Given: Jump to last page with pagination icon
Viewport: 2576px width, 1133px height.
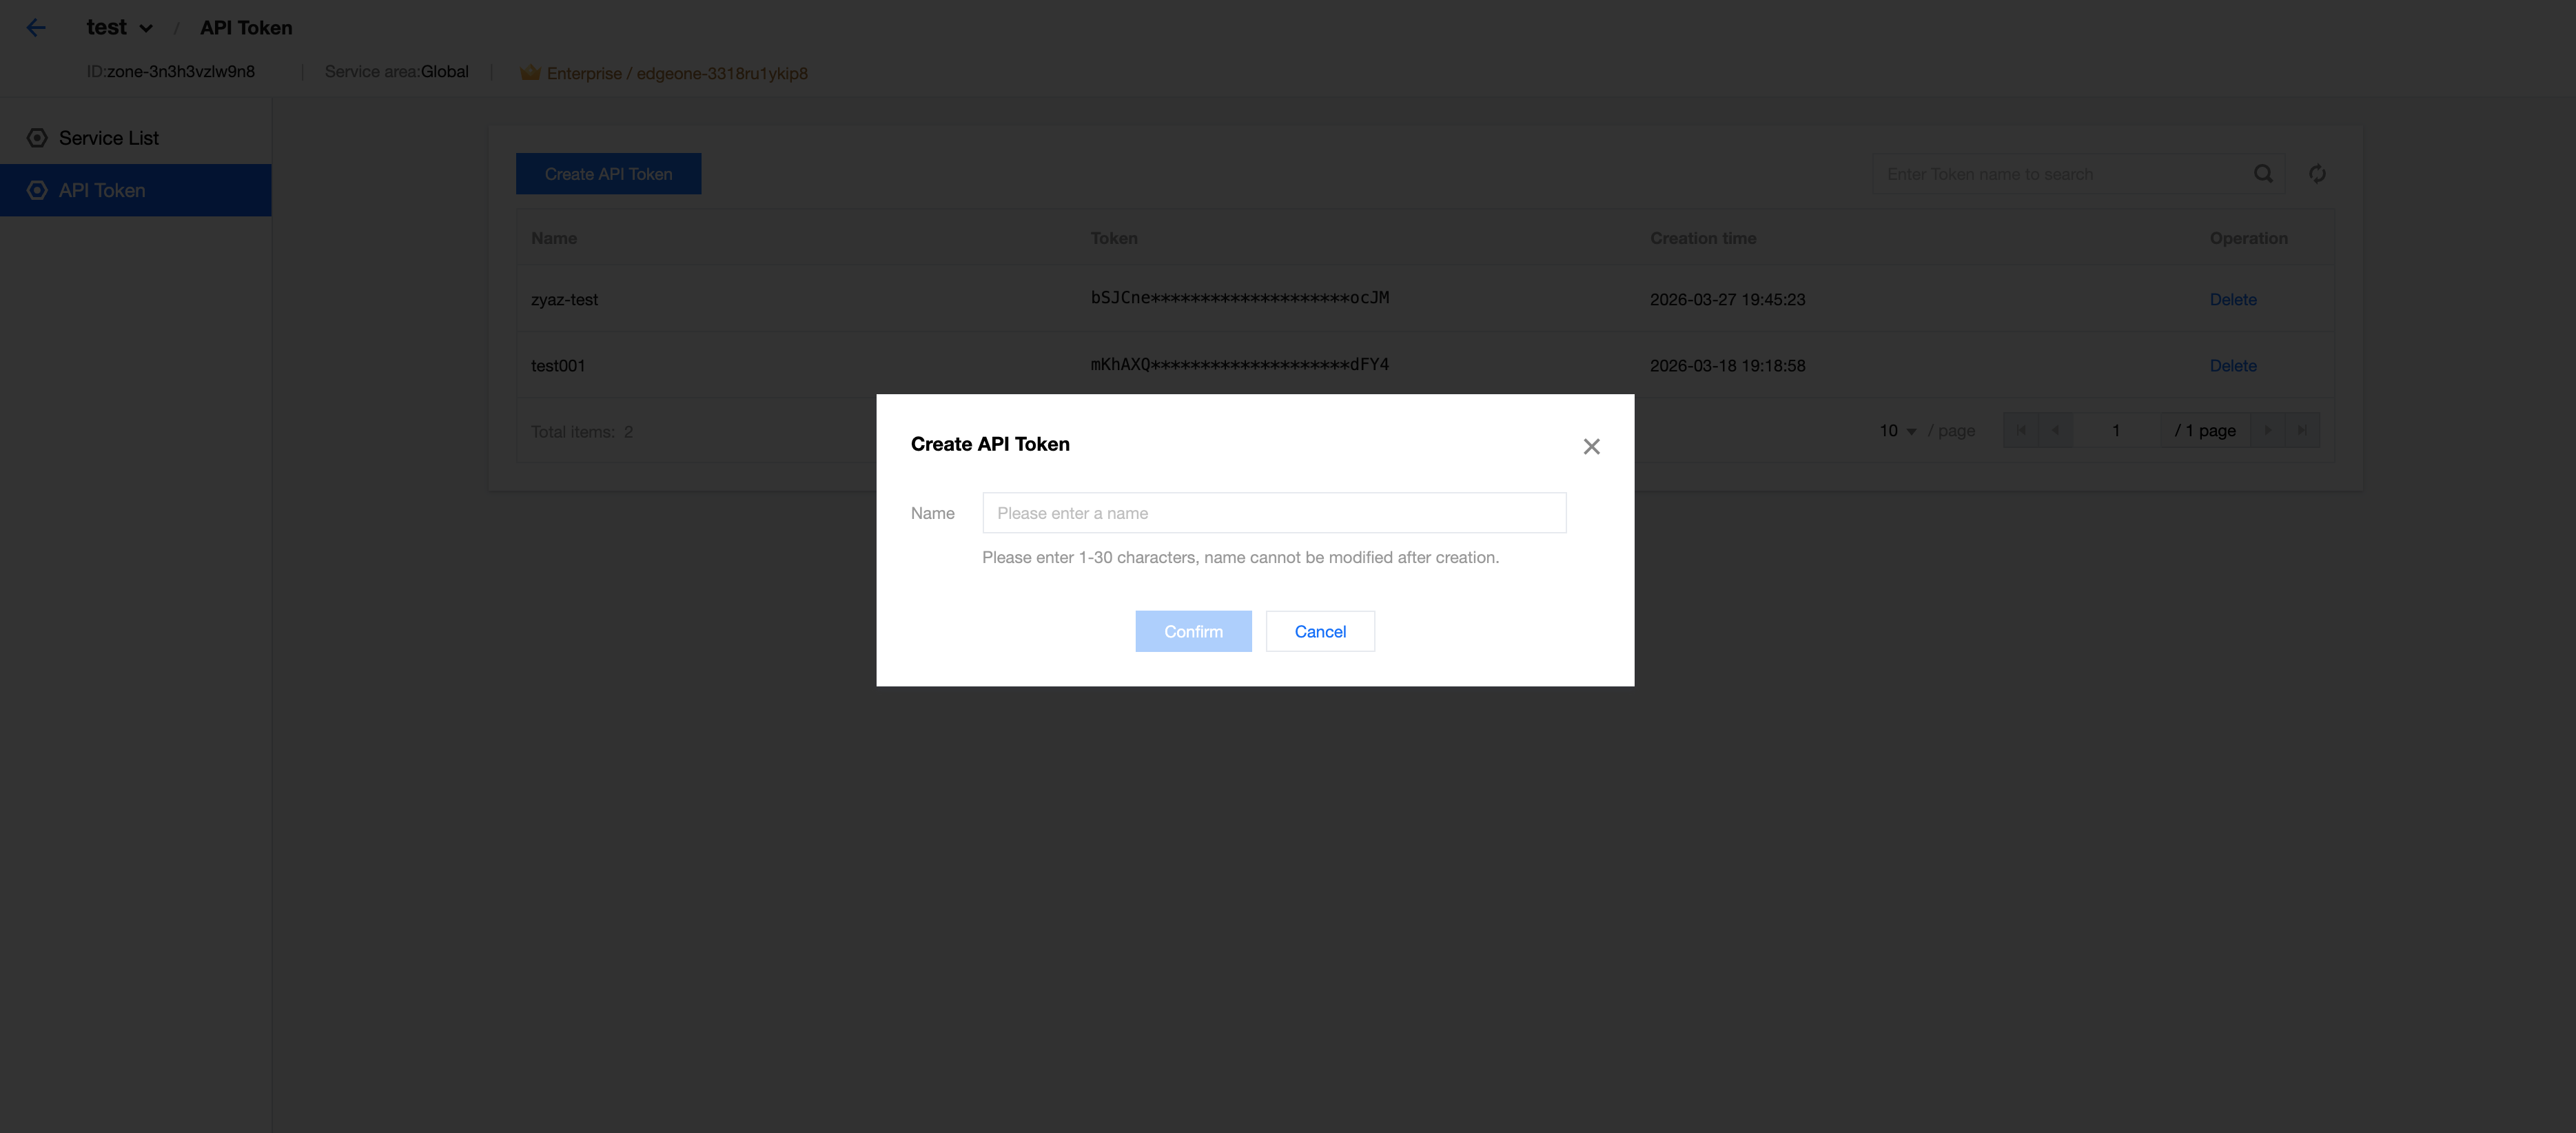Looking at the screenshot, I should [x=2302, y=430].
